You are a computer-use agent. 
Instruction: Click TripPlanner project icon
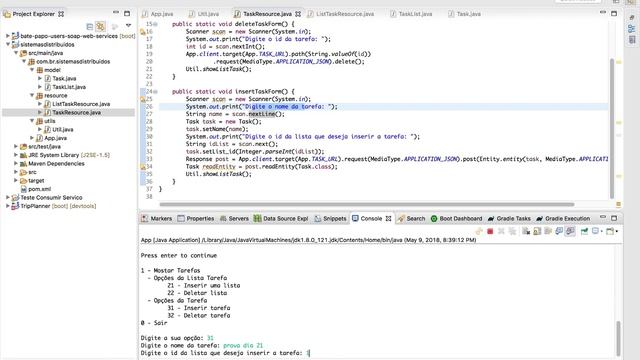click(15, 206)
